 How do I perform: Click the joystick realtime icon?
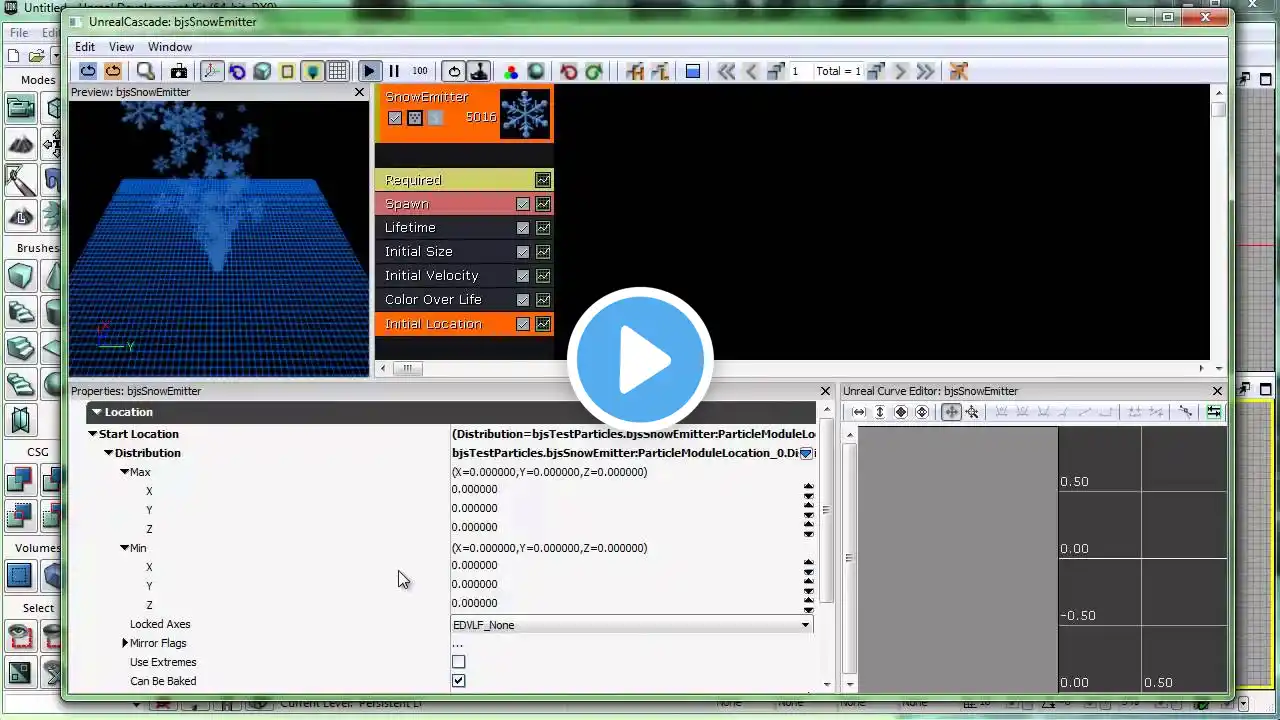pyautogui.click(x=479, y=71)
